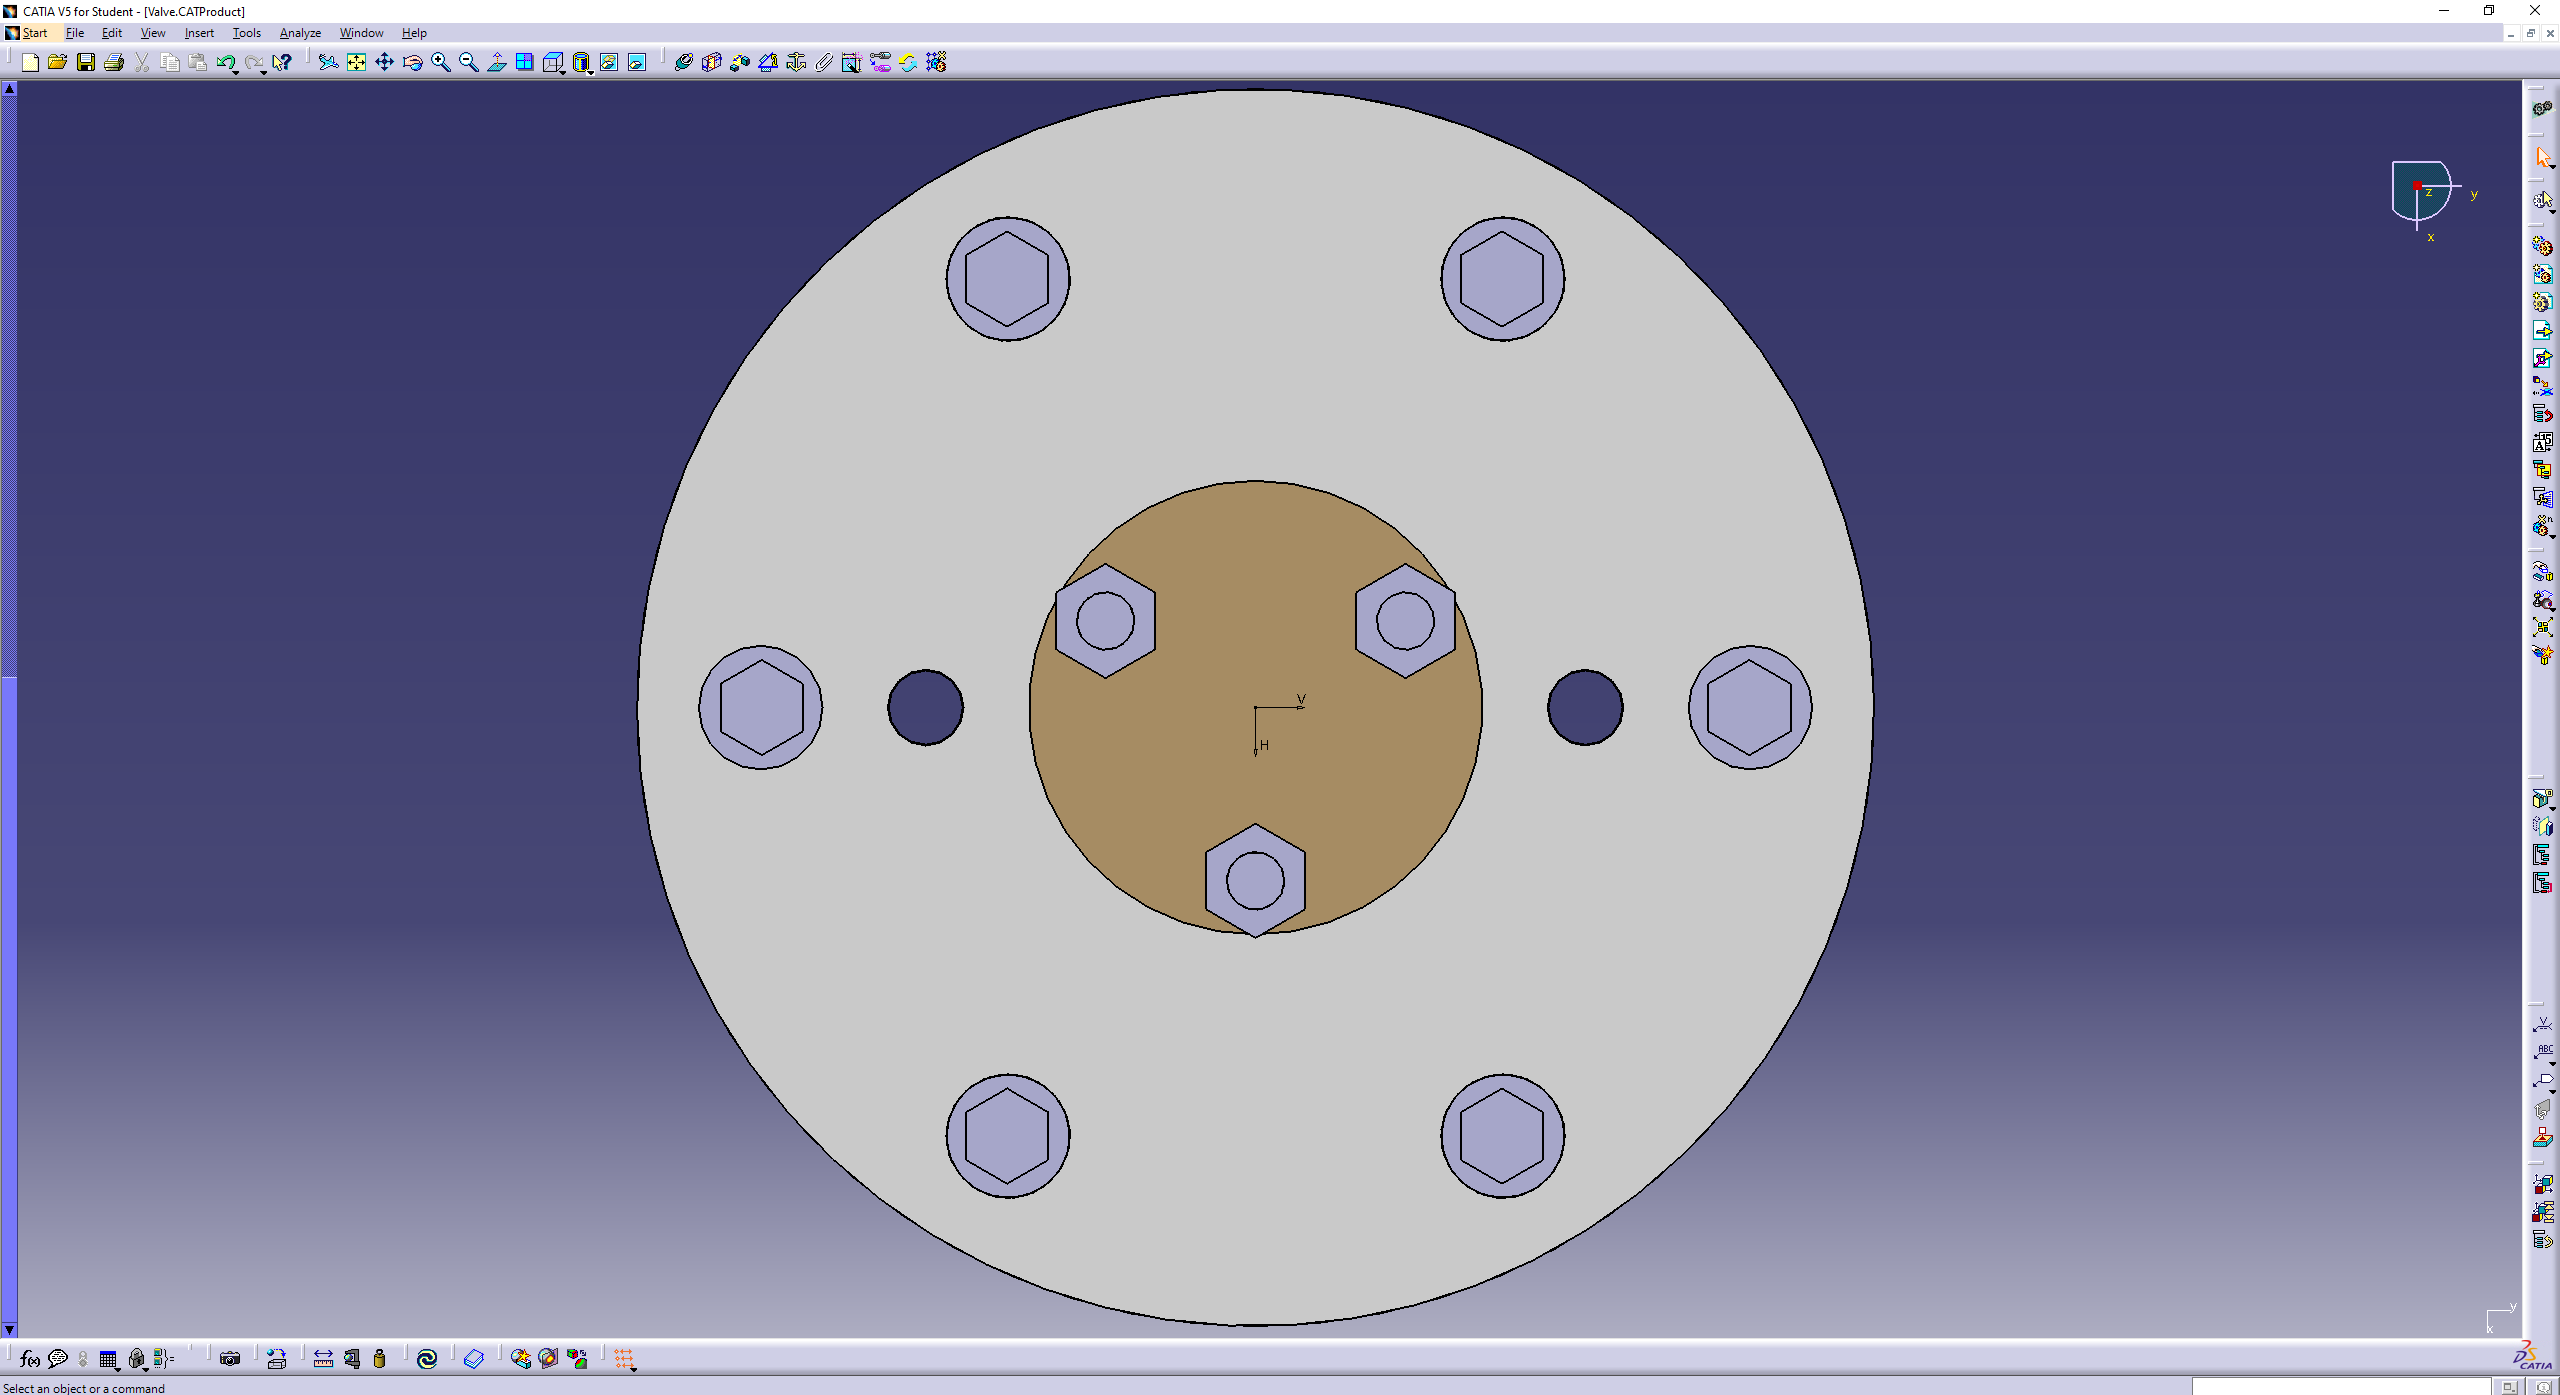The image size is (2560, 1395).
Task: Click Fit All In view icon
Action: [356, 63]
